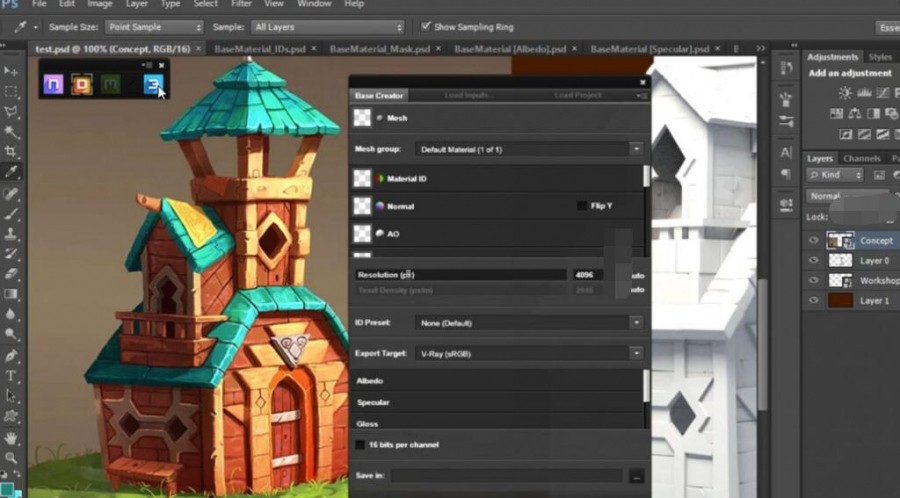This screenshot has width=900, height=498.
Task: Select the Blur tool
Action: pos(10,314)
